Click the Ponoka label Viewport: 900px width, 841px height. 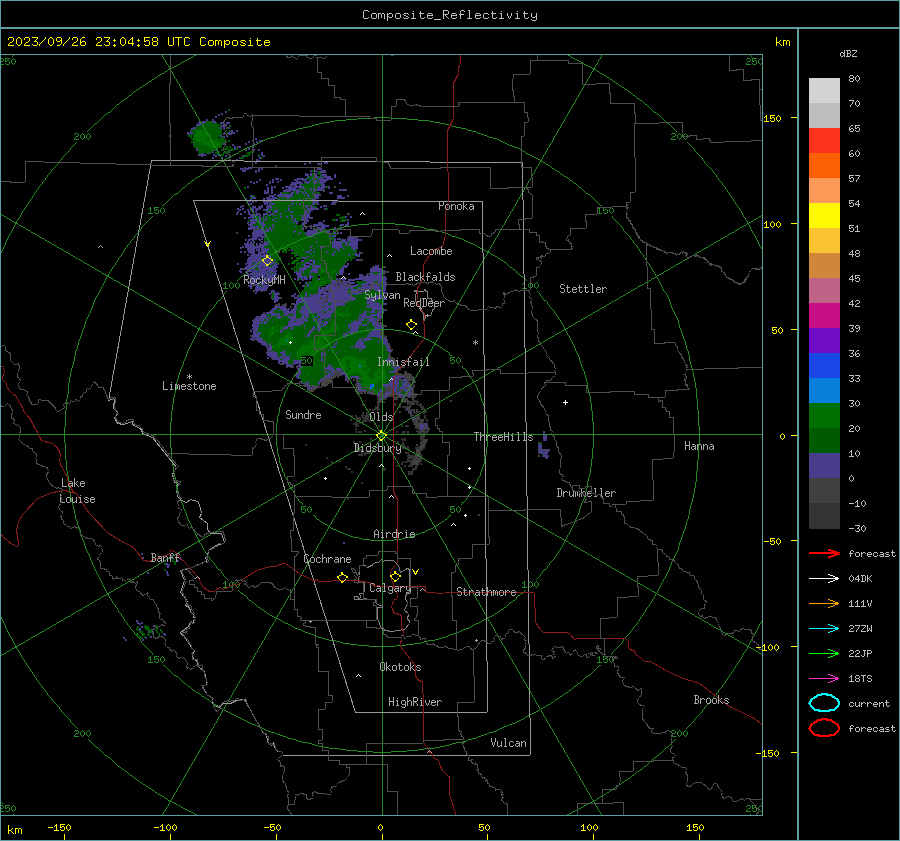(456, 206)
